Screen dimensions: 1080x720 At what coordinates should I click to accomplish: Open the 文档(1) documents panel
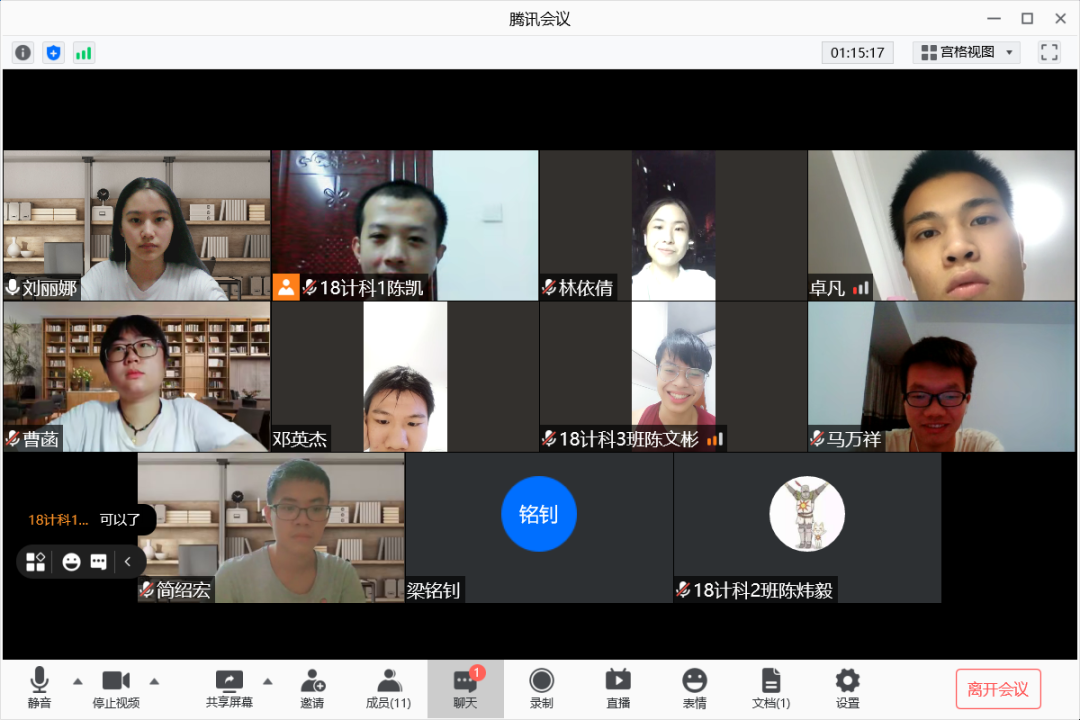click(771, 688)
